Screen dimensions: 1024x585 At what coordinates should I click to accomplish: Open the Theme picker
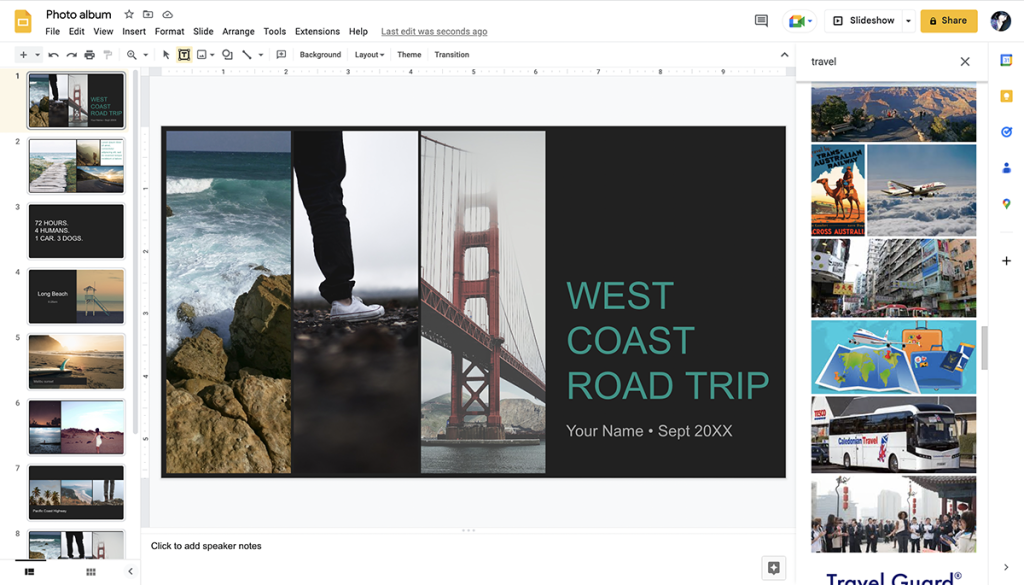coord(409,54)
